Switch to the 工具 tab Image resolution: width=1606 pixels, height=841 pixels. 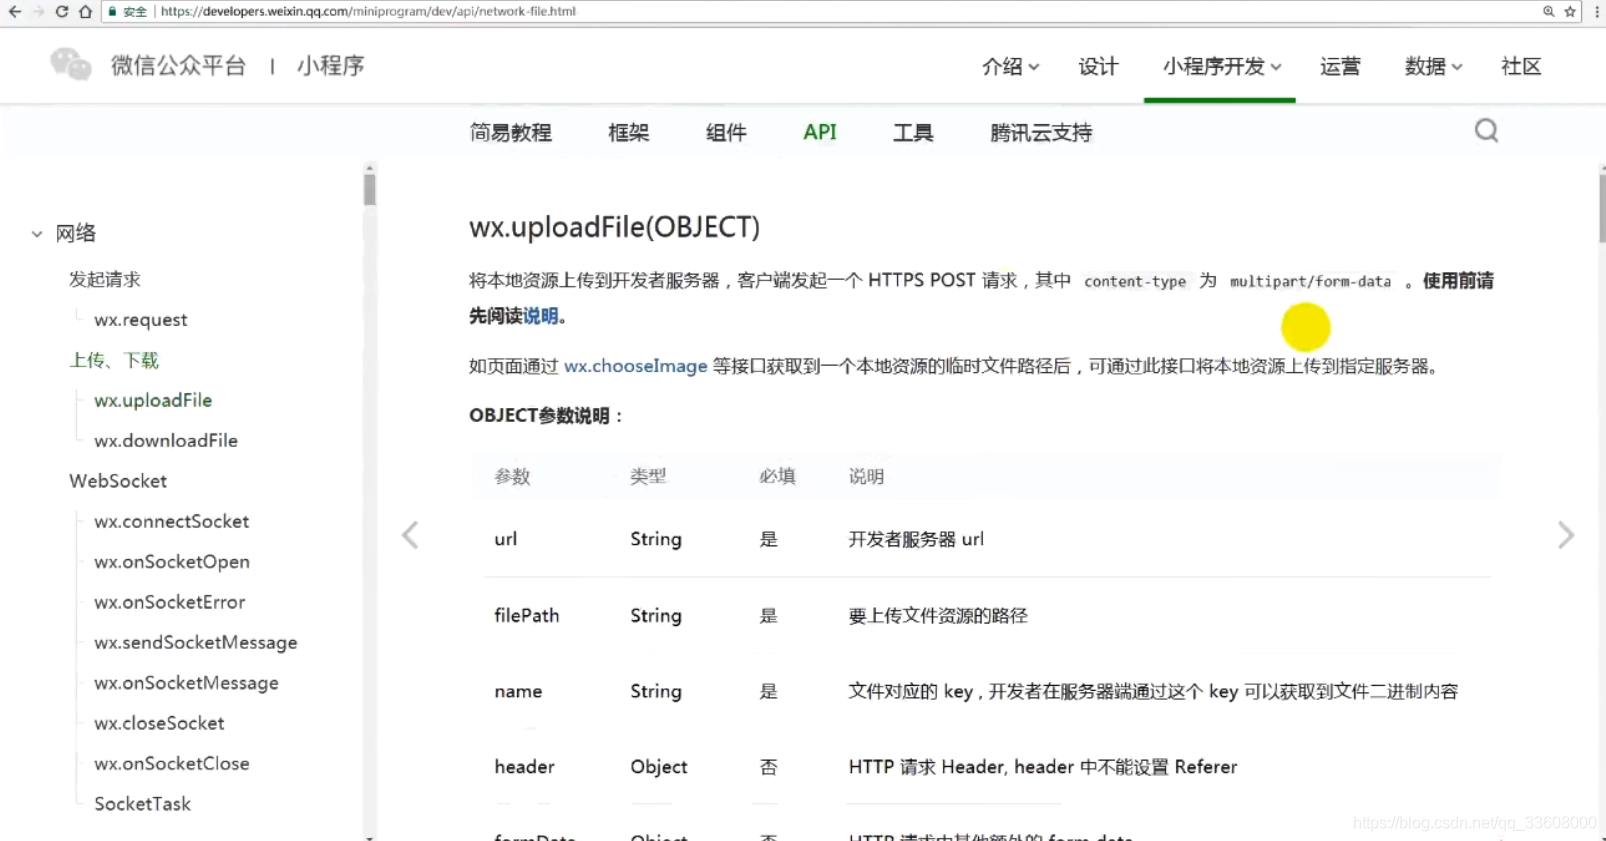coord(913,133)
